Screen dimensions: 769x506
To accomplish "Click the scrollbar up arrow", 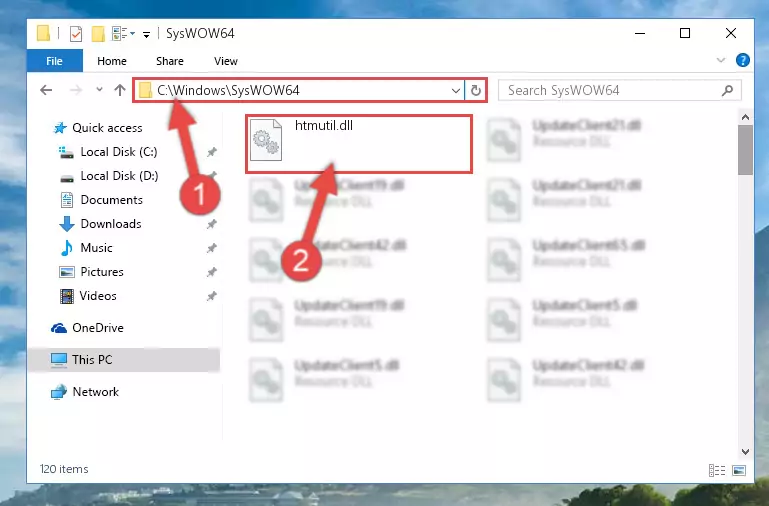I will (x=745, y=117).
